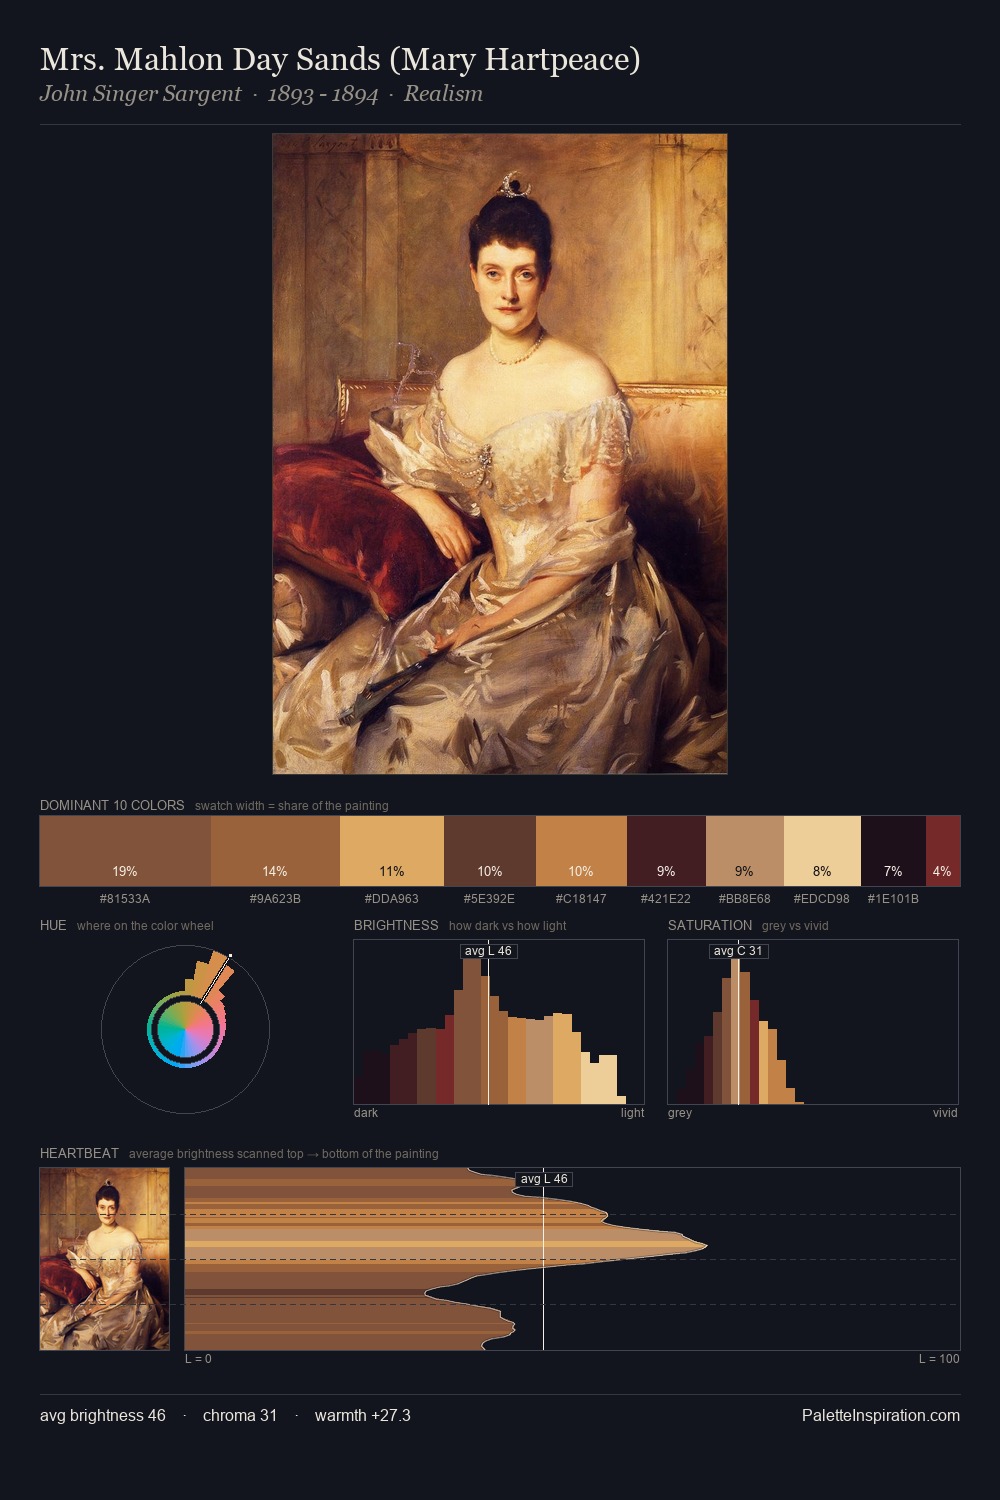This screenshot has height=1500, width=1000.
Task: Click the 'BRIGHTNESS' section heading
Action: click(396, 925)
